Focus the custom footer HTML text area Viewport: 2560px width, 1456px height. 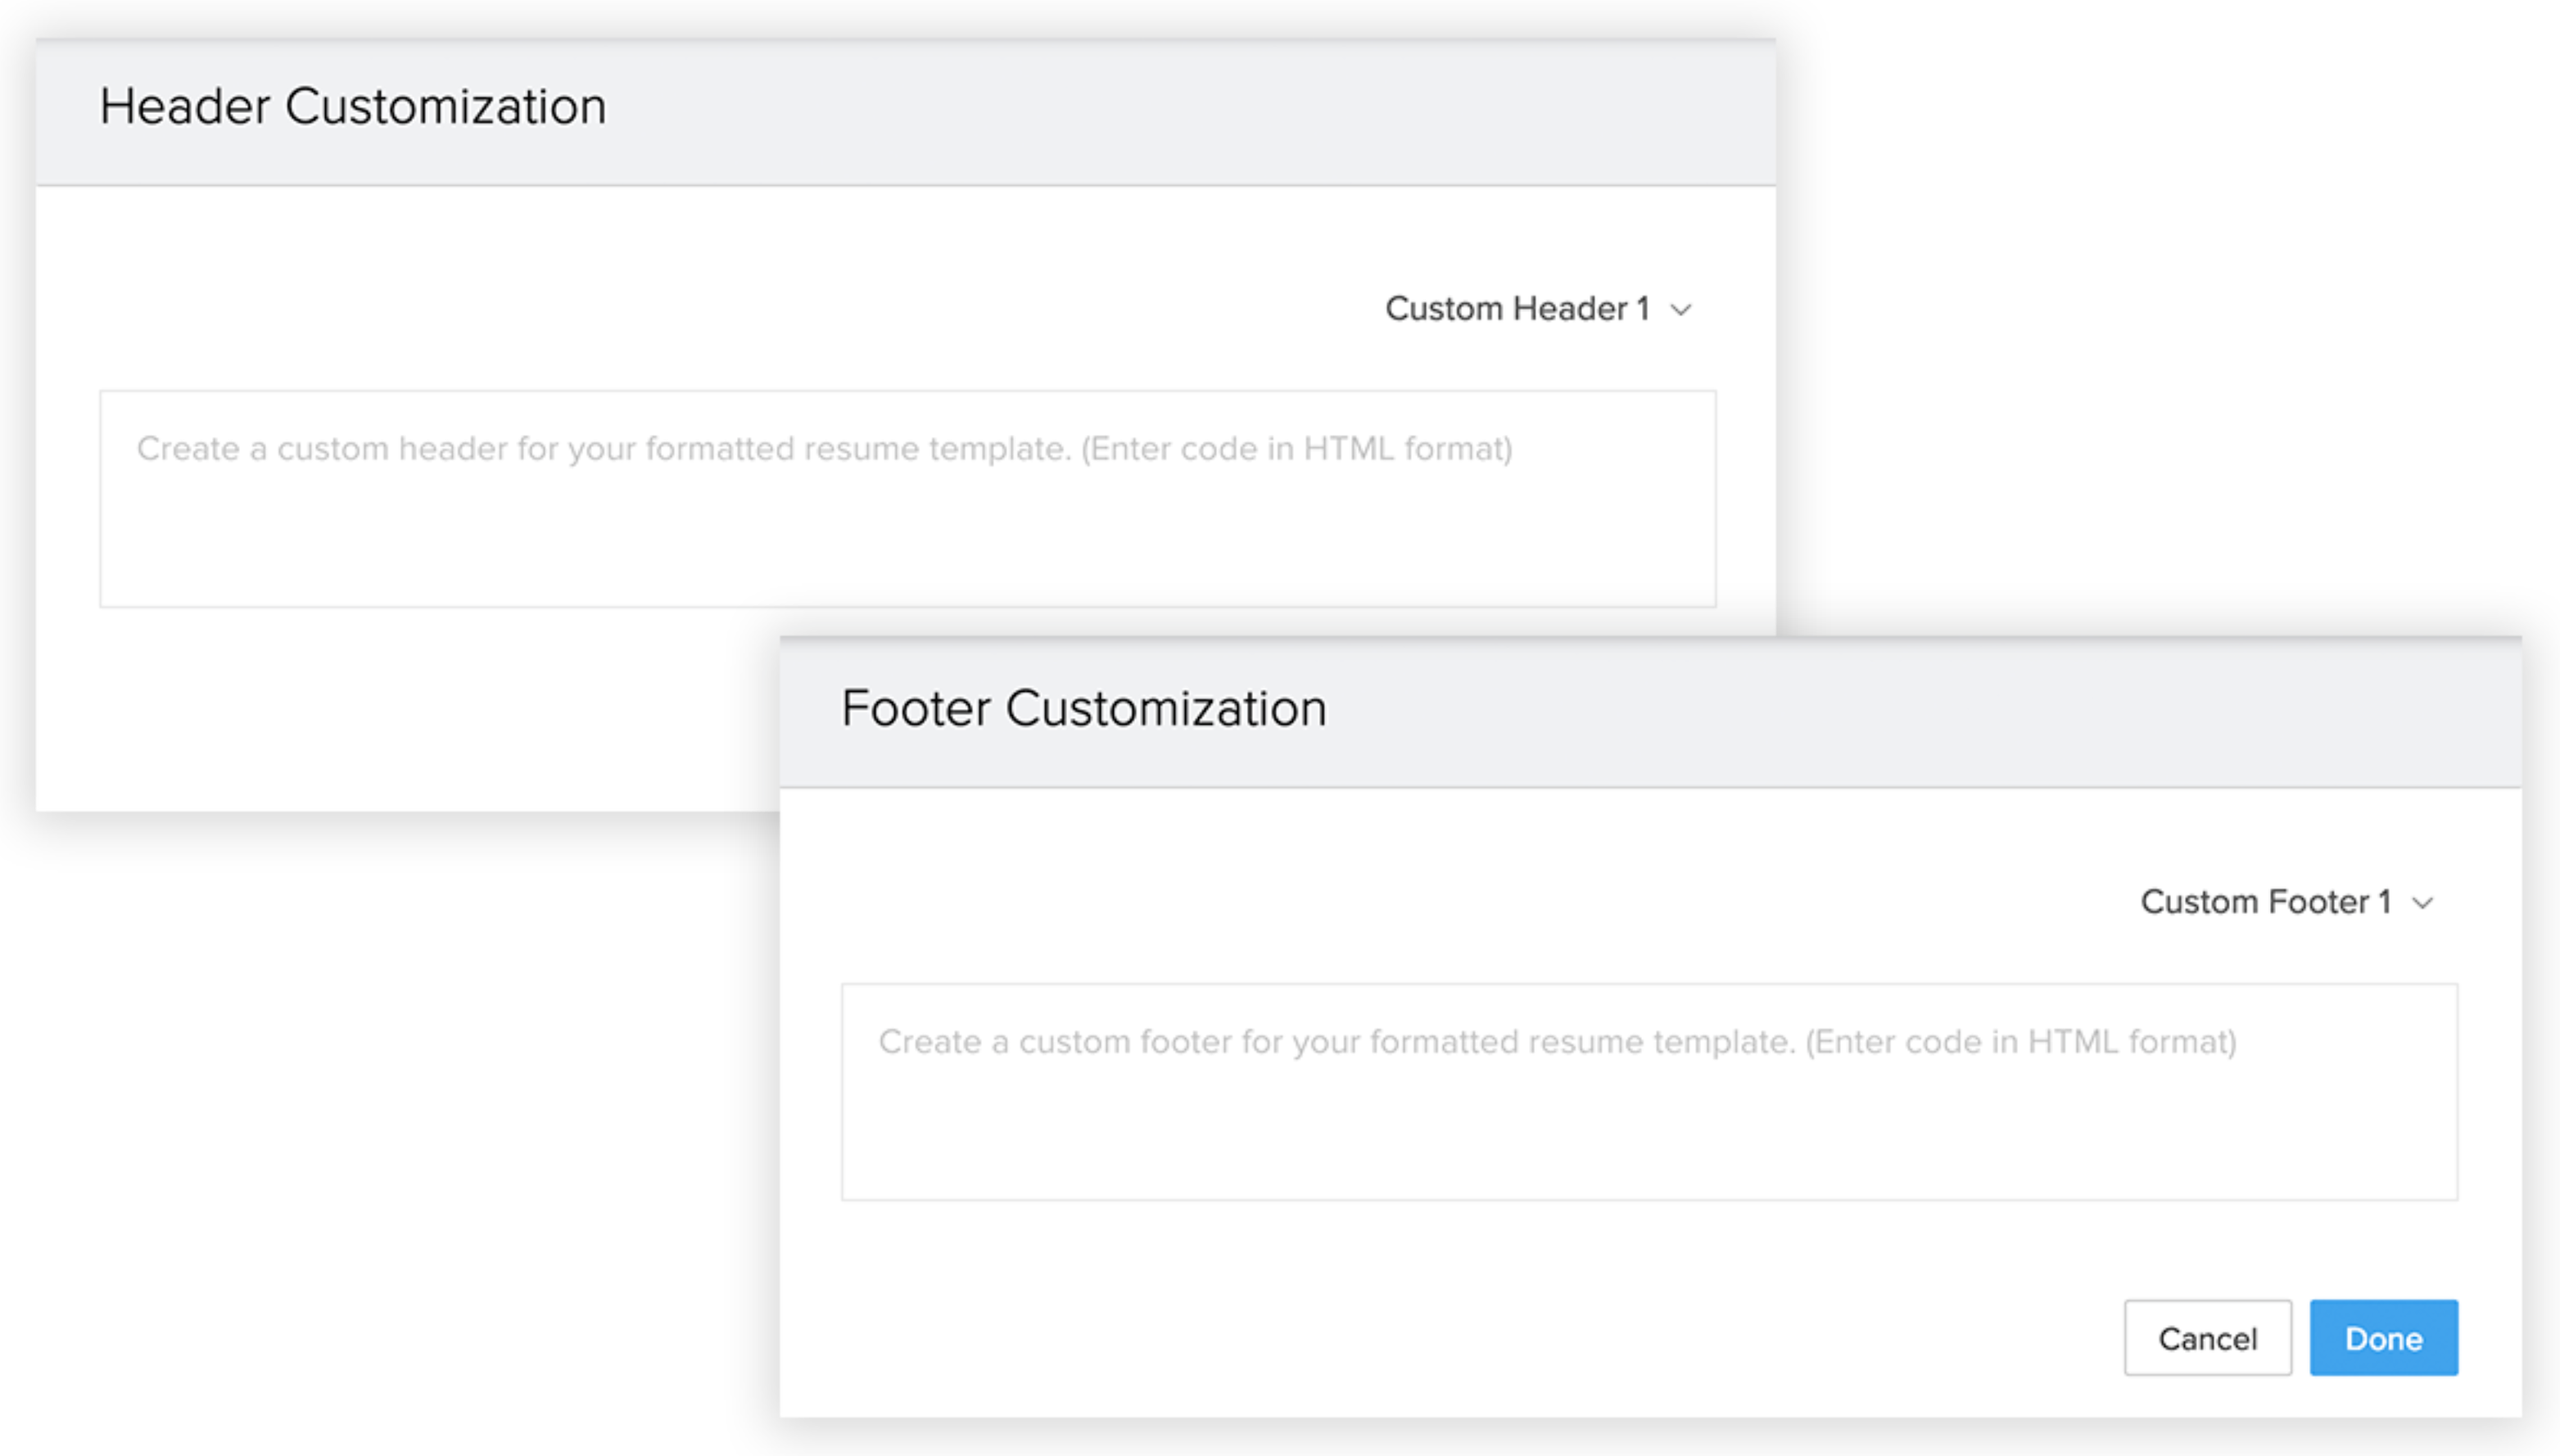(1649, 1092)
